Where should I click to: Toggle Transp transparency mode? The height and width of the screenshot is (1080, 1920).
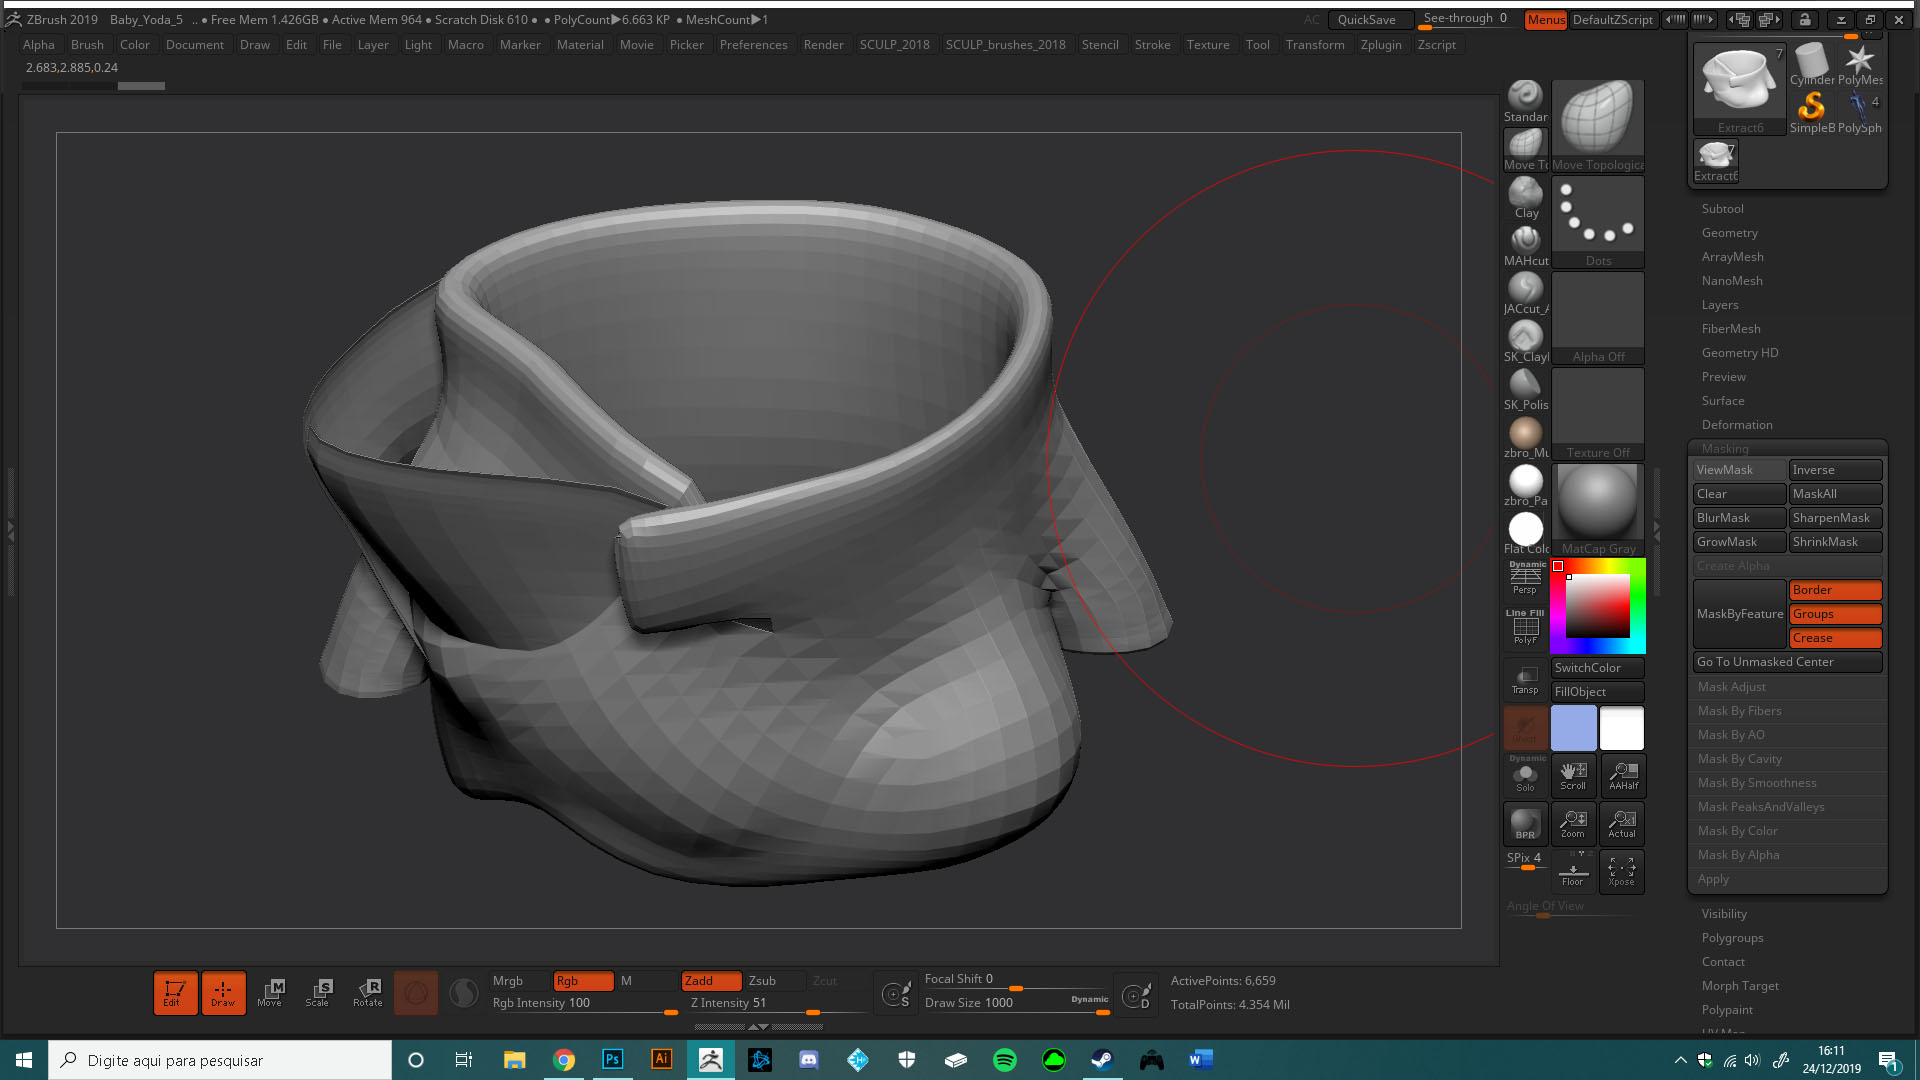point(1525,678)
